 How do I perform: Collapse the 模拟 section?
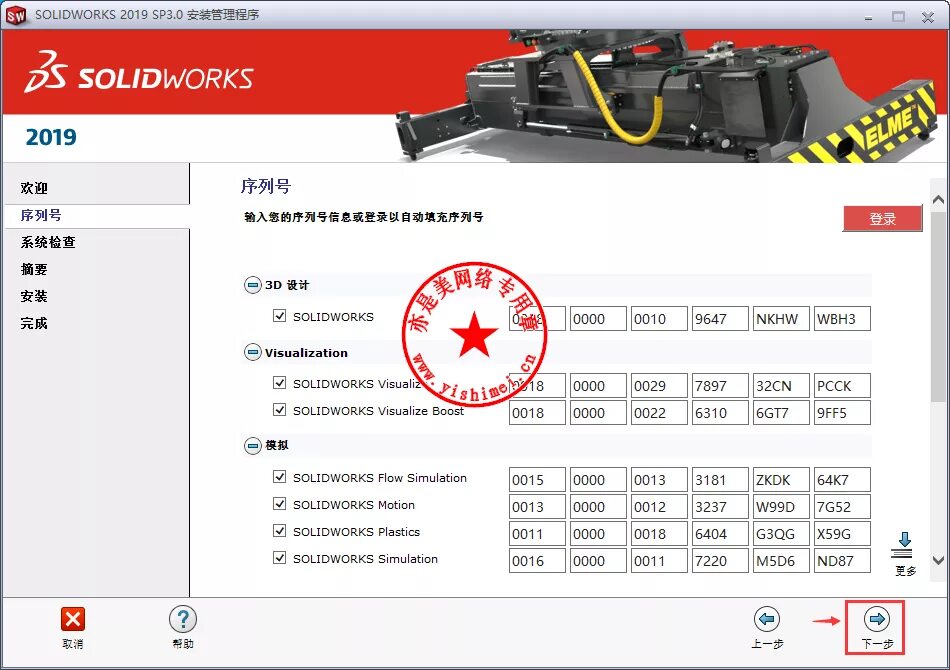tap(253, 446)
